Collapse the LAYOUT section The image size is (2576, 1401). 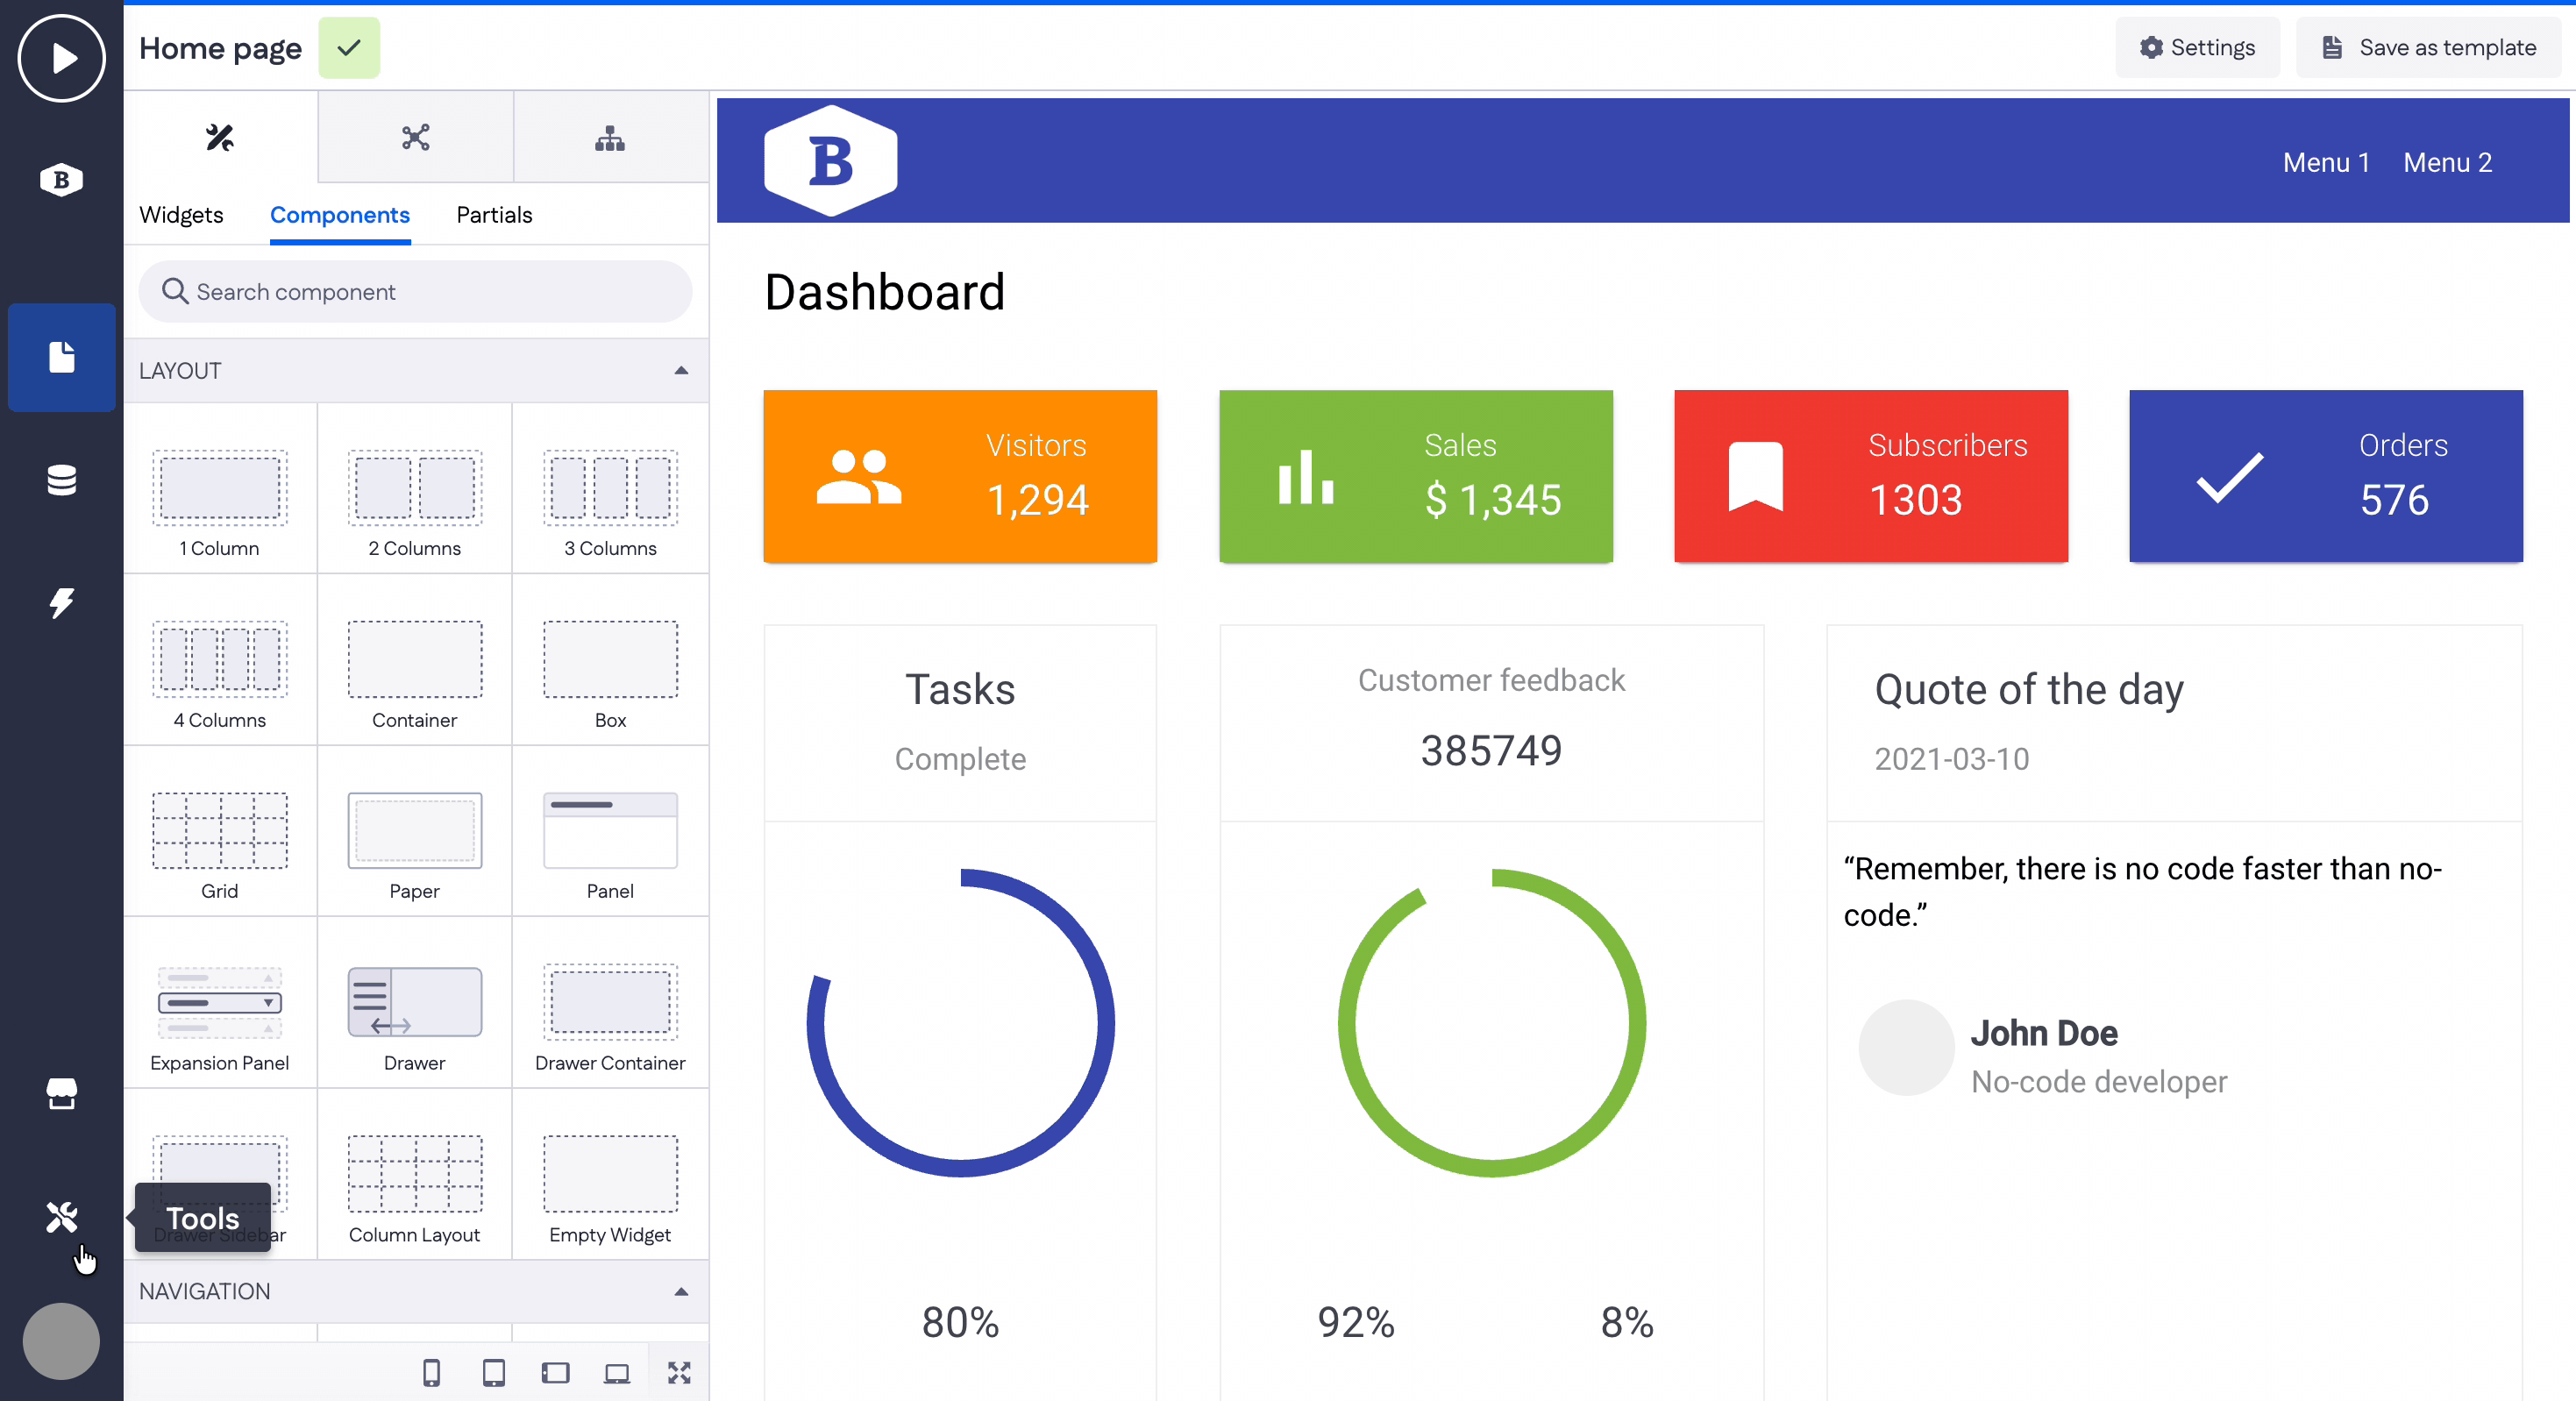(x=681, y=371)
